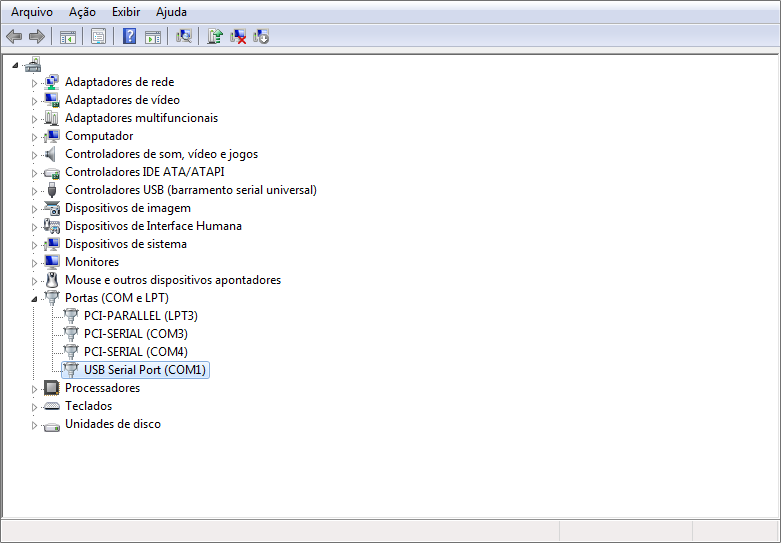Select USB Serial Port (COM1) device
The image size is (781, 543).
146,370
